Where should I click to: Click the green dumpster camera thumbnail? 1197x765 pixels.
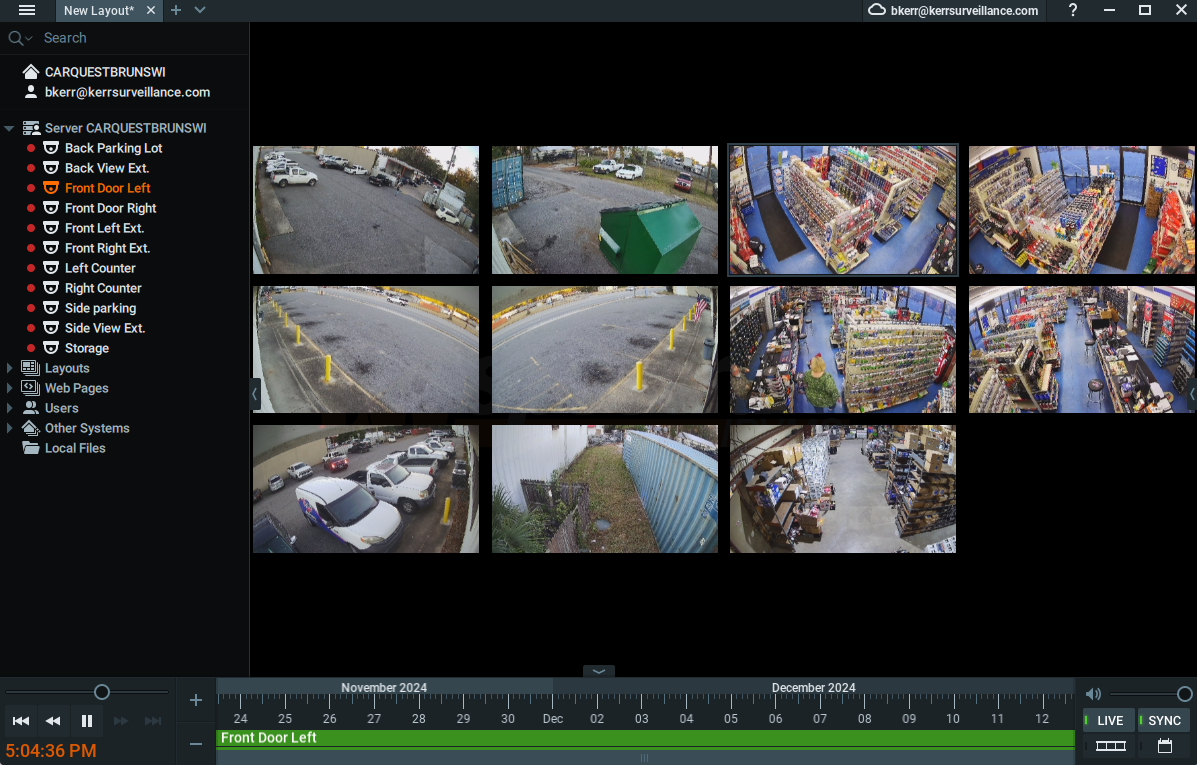coord(604,210)
